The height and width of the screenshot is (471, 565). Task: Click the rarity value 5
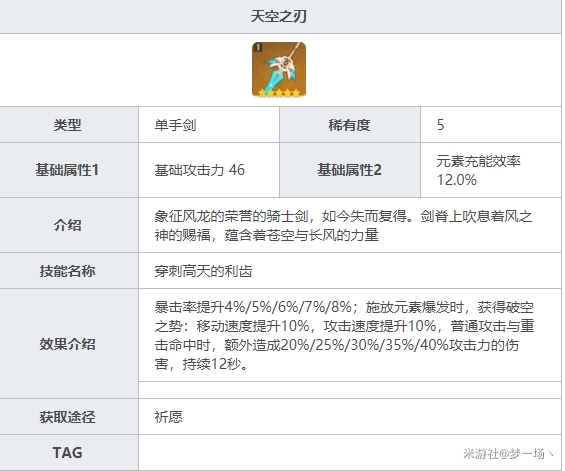[440, 125]
